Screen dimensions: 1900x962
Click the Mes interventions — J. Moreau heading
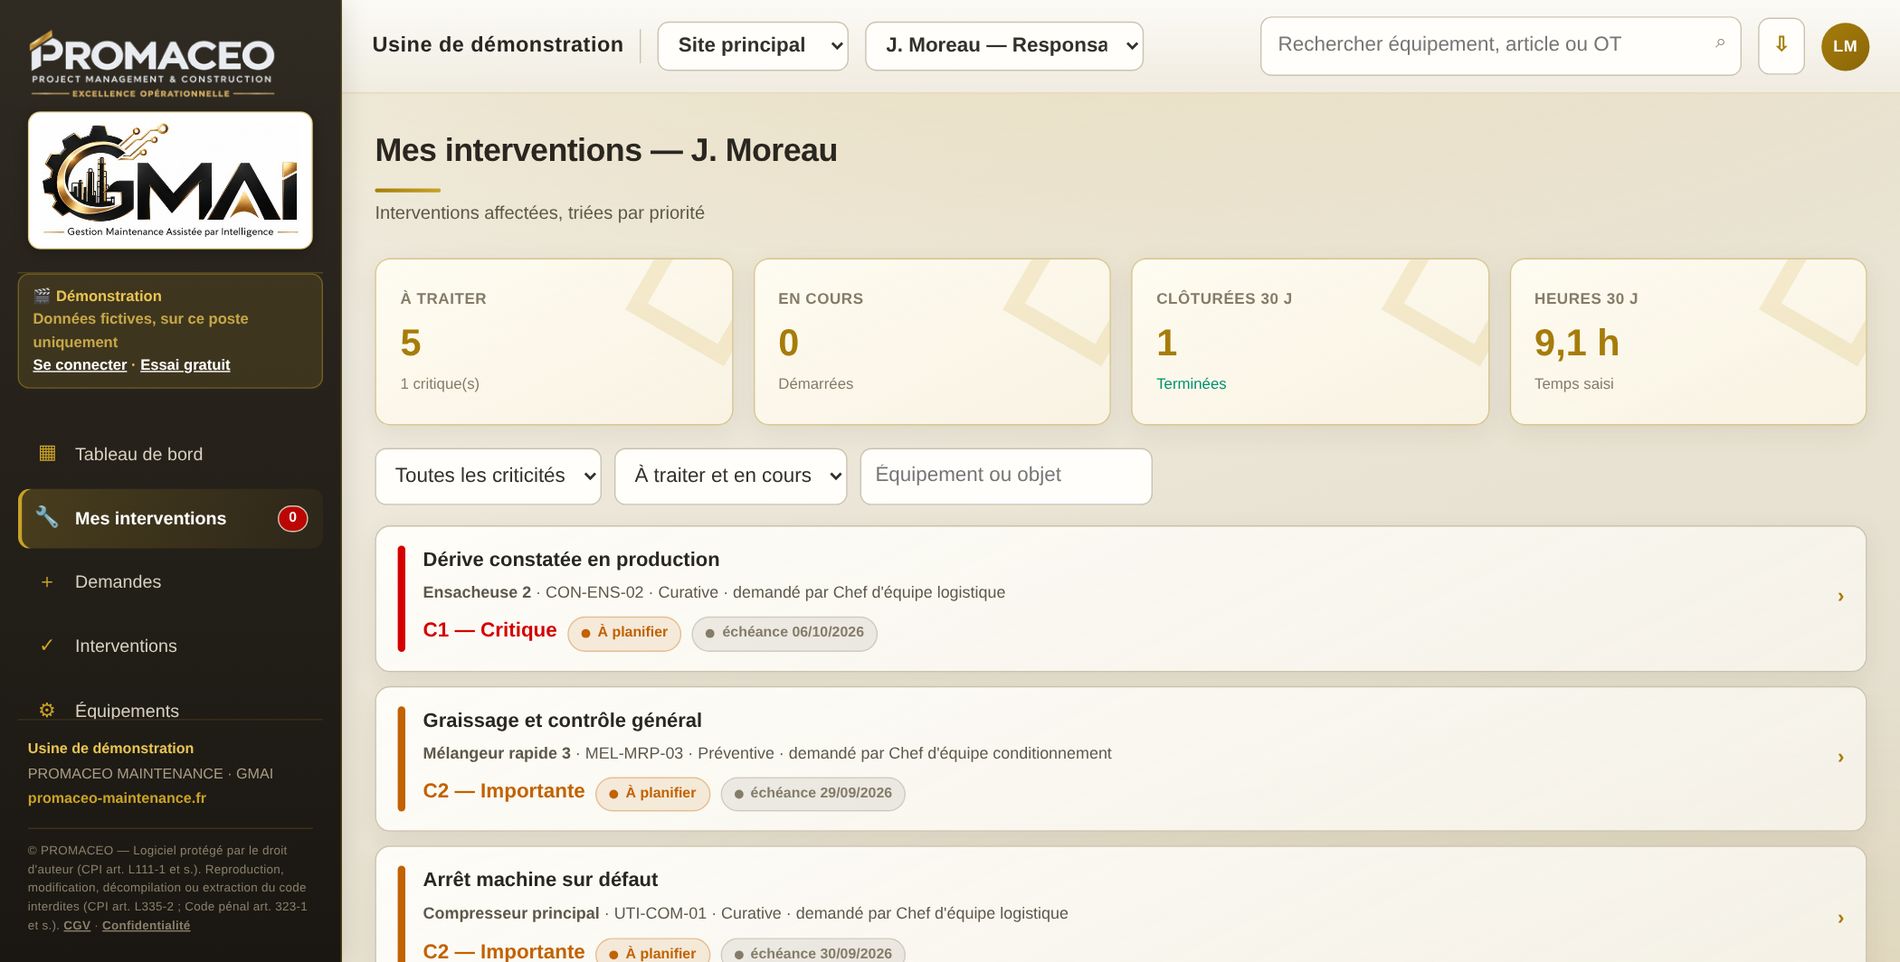tap(606, 150)
